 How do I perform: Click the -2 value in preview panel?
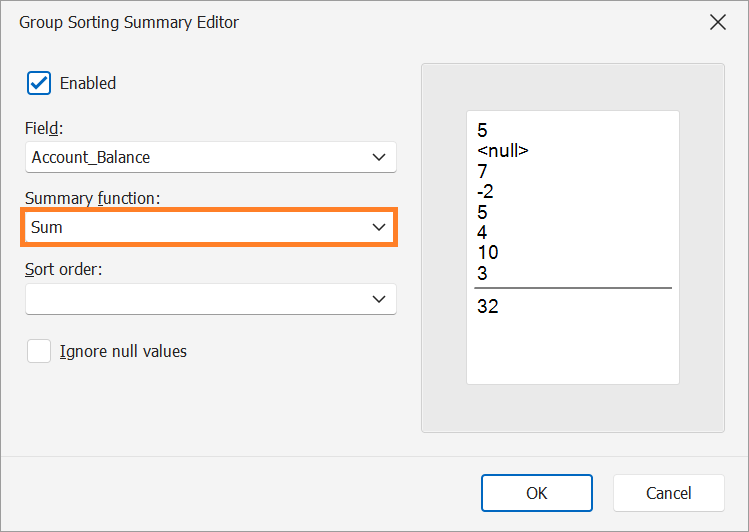click(485, 192)
